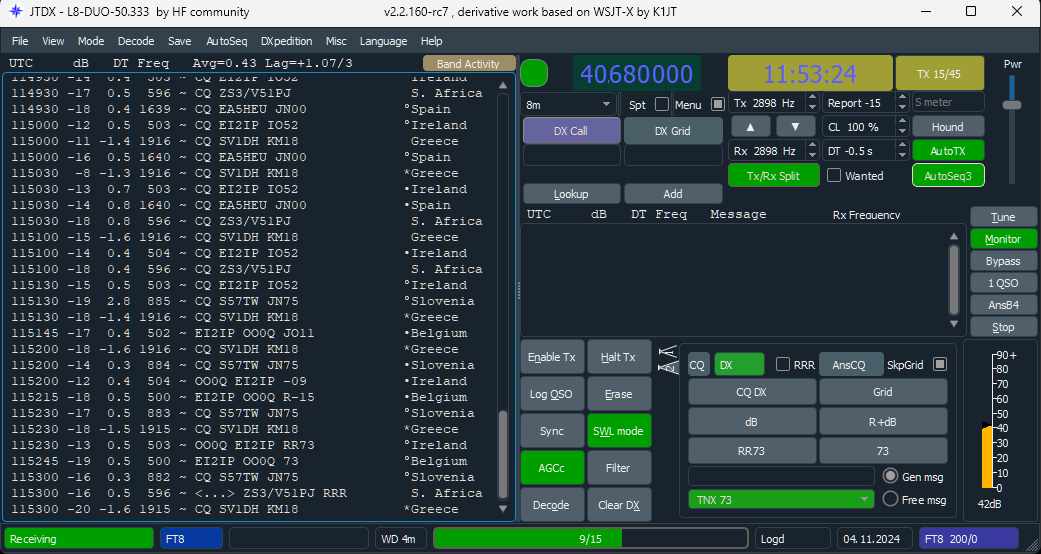The image size is (1041, 554).
Task: Increase DT seconds with up arrow
Action: point(902,146)
